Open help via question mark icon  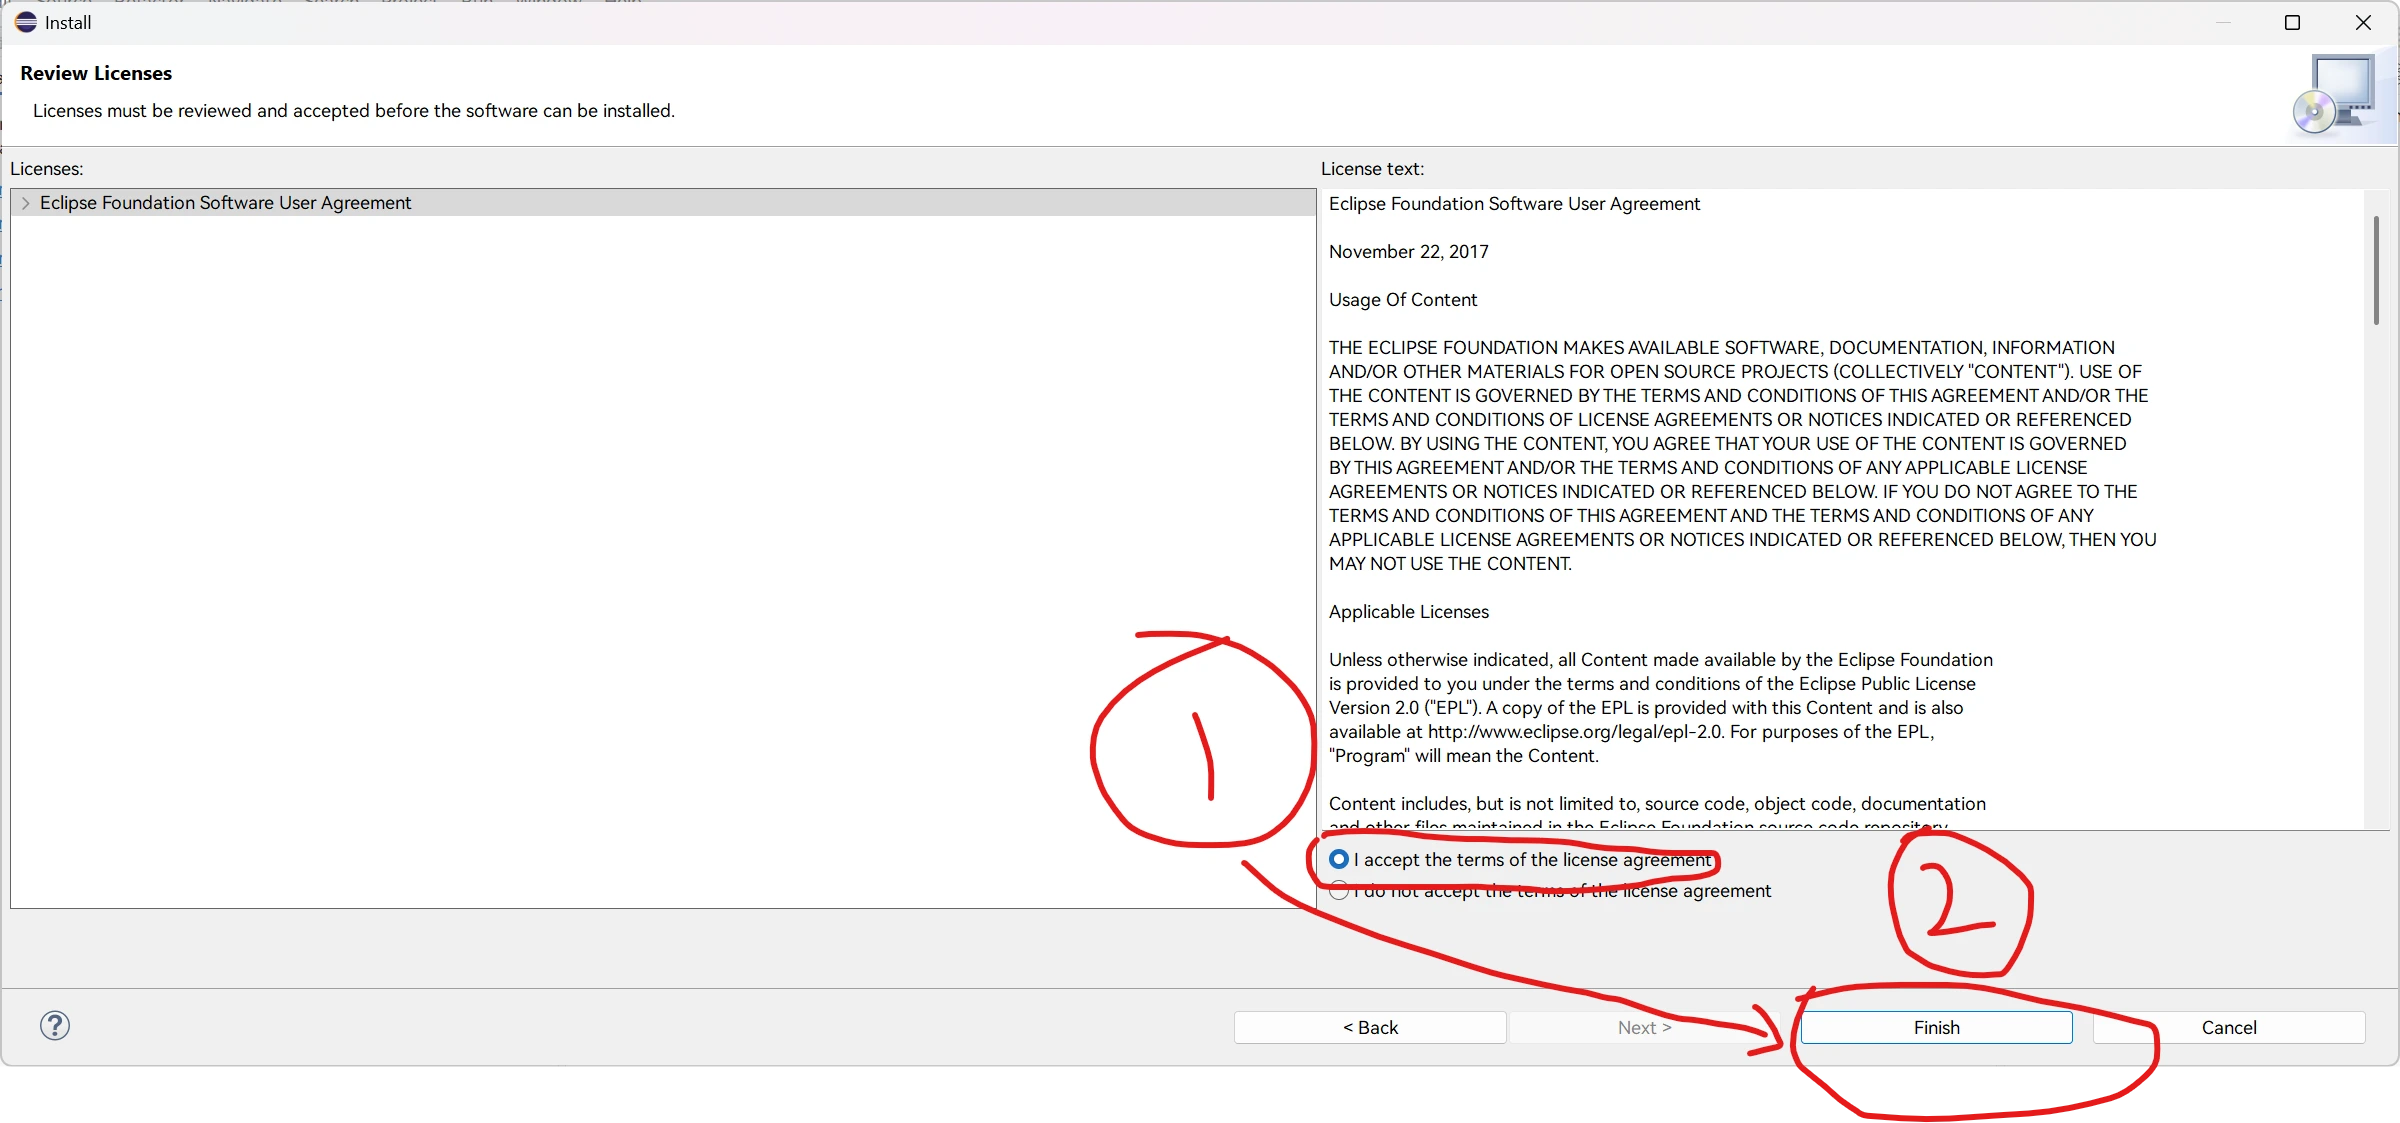(55, 1025)
